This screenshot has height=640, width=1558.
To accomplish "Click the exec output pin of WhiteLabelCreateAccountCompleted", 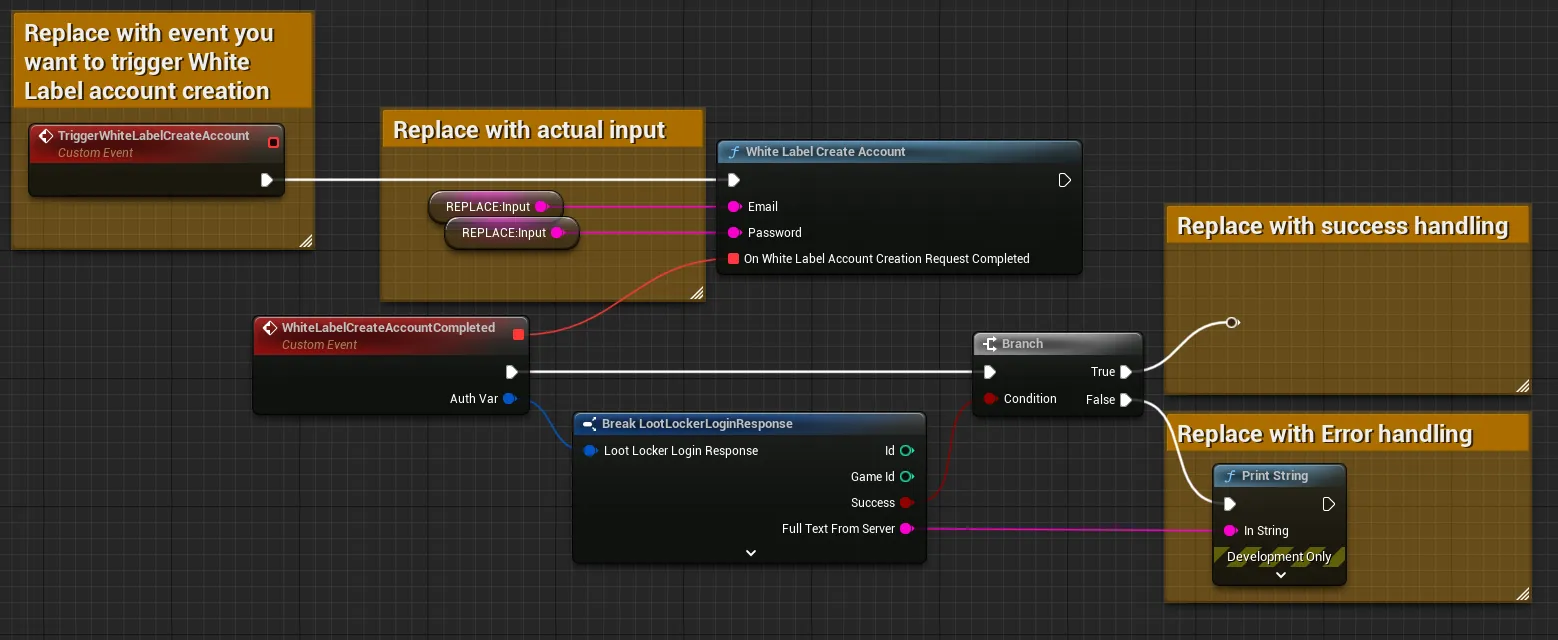I will (512, 372).
